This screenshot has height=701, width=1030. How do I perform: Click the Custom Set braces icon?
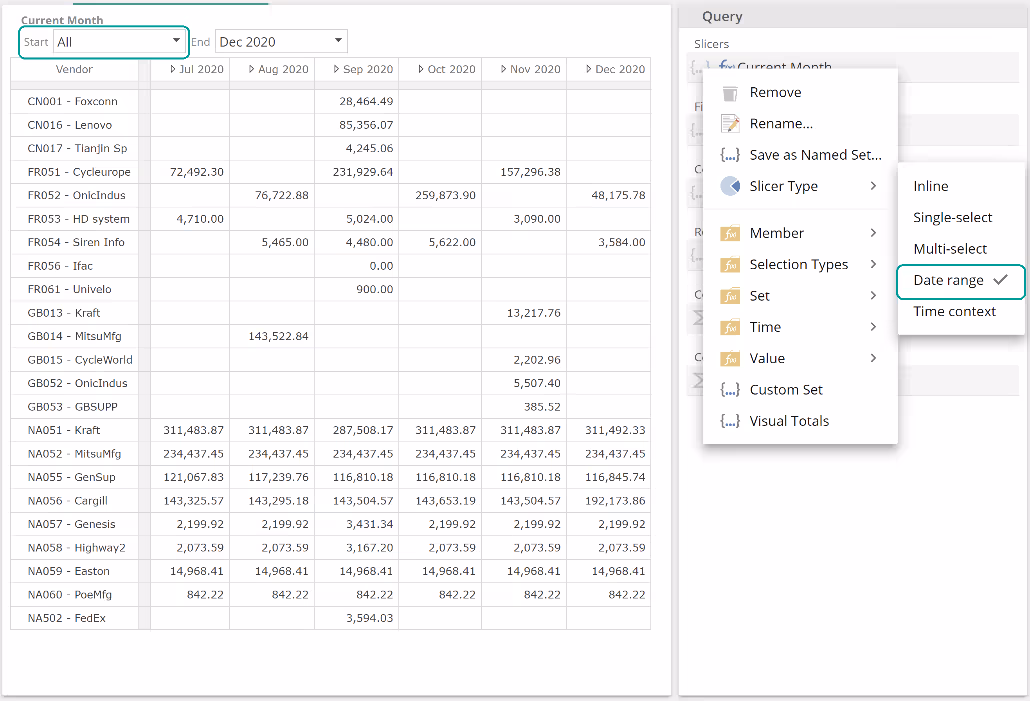tap(730, 390)
